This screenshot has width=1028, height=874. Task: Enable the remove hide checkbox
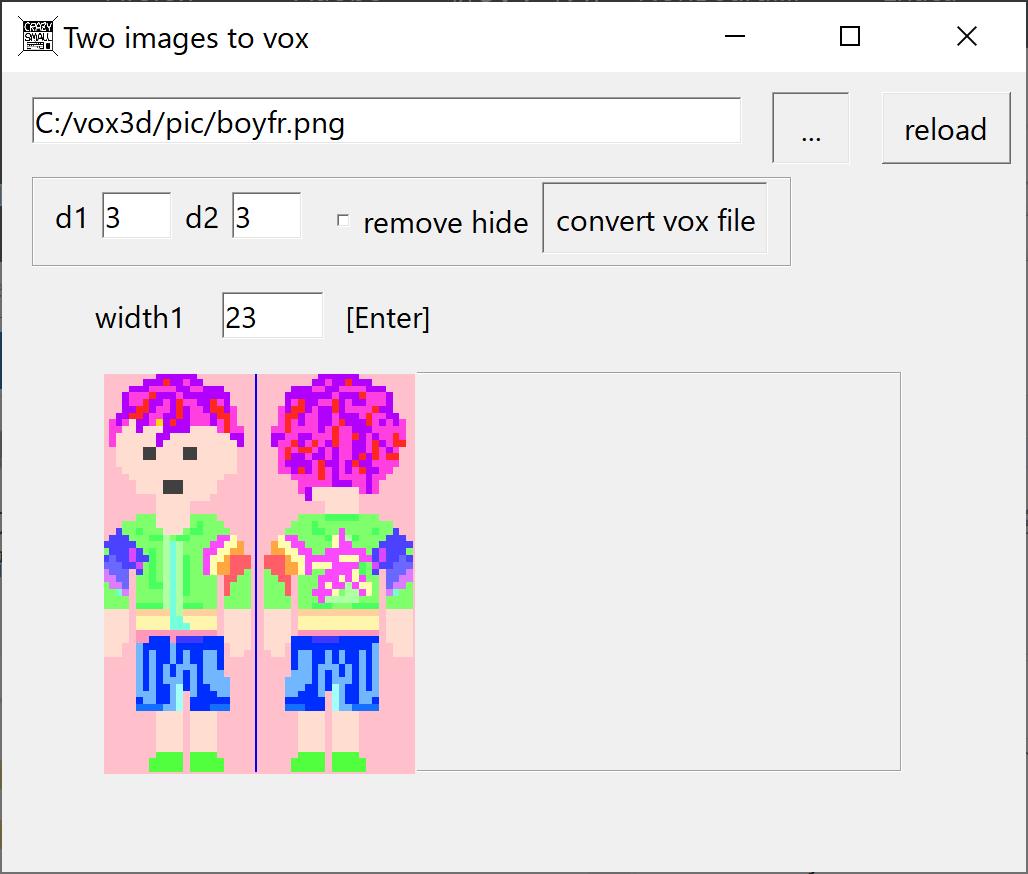coord(343,221)
